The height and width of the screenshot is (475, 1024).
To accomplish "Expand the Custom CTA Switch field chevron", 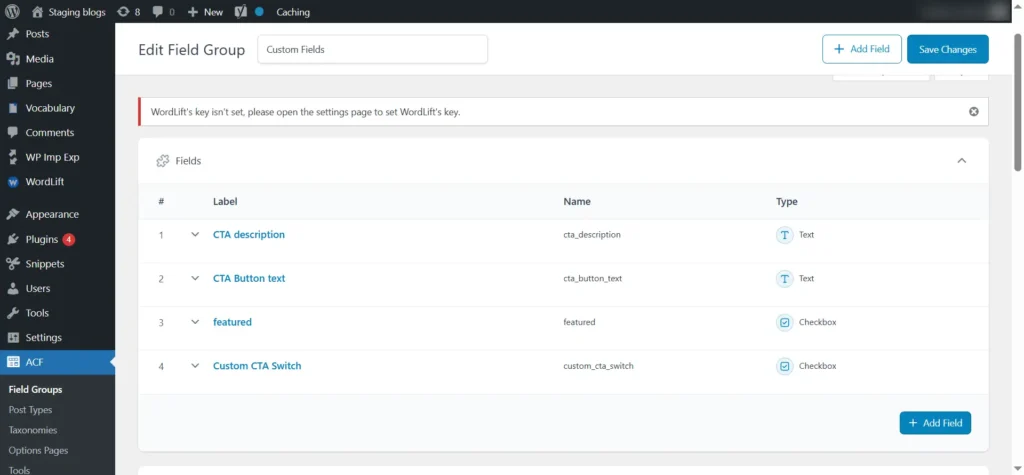I will 195,366.
